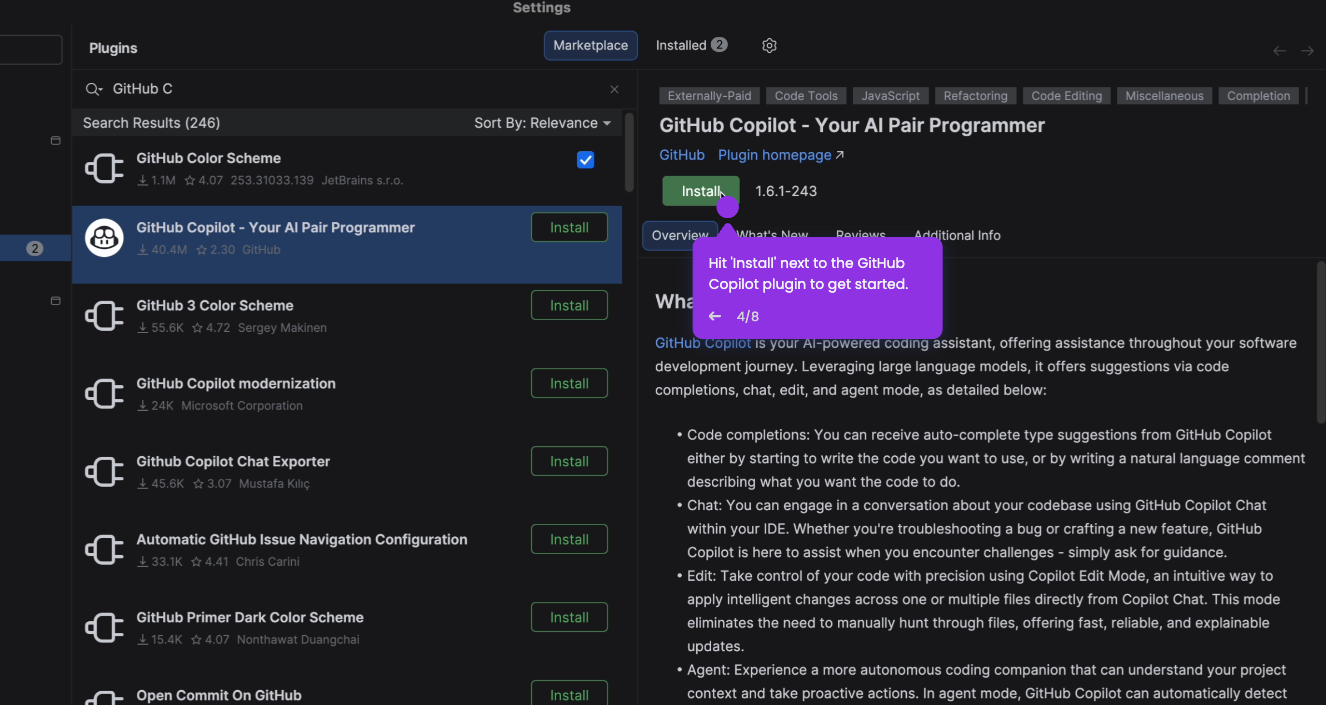Click Automatic GitHub Issue Navigation plugin icon
This screenshot has height=705, width=1326.
(x=104, y=550)
